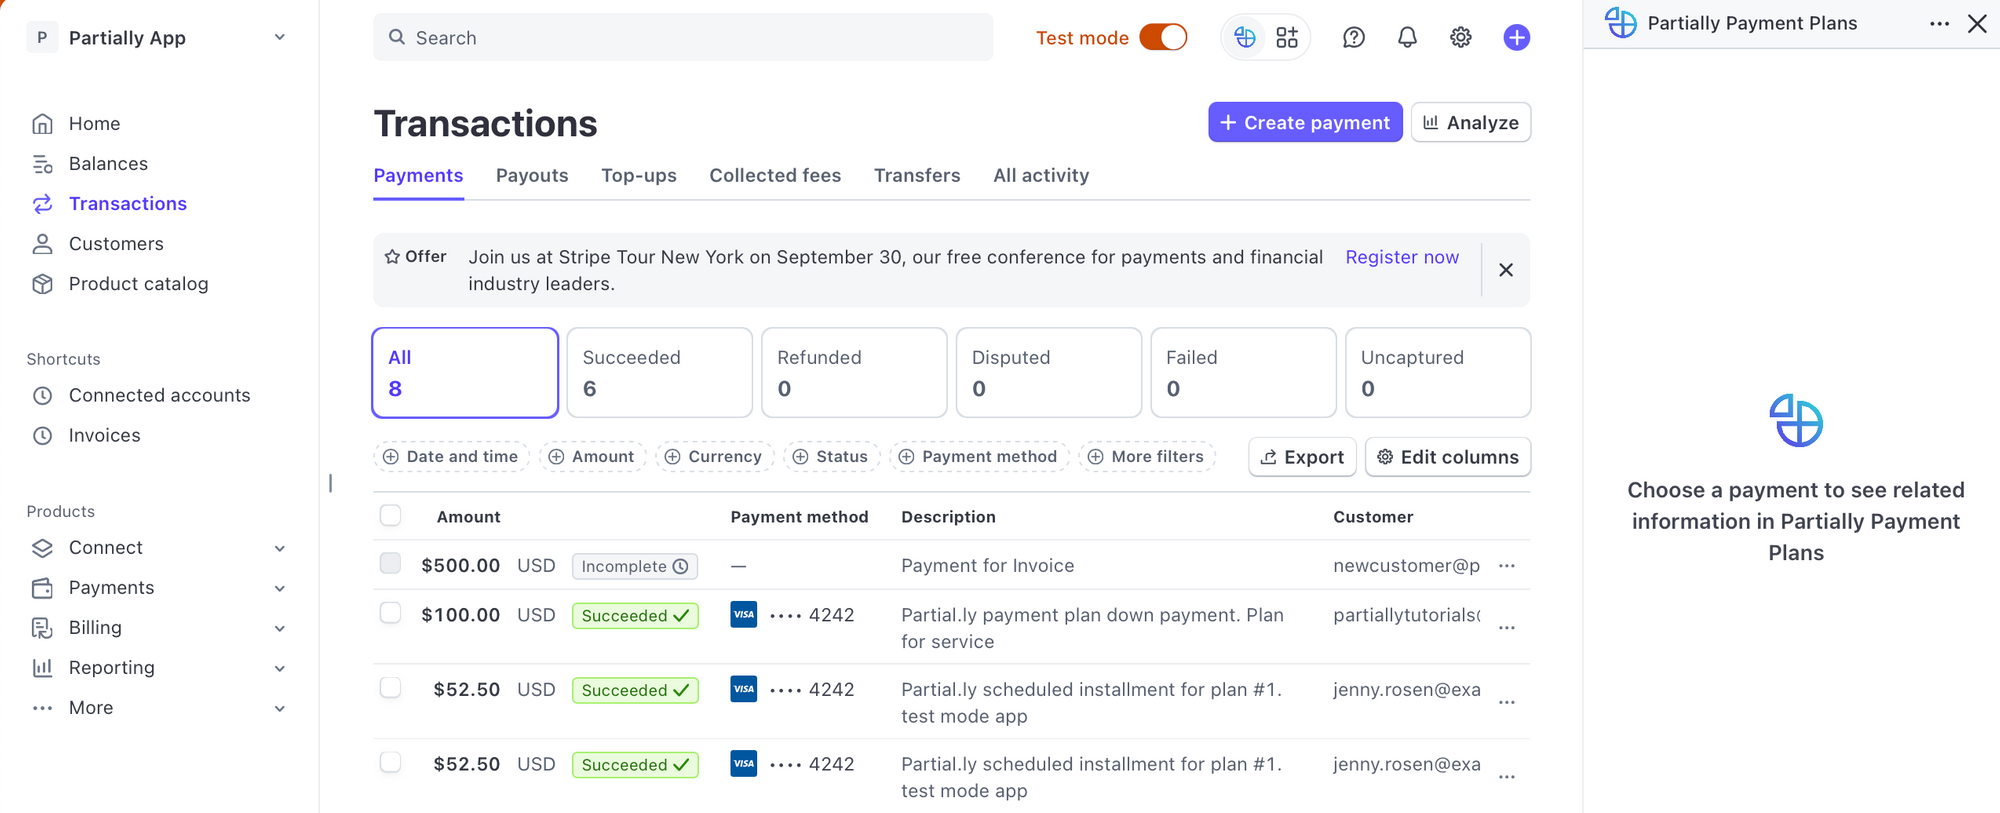This screenshot has height=813, width=2000.
Task: Open the settings gear icon
Action: click(x=1460, y=38)
